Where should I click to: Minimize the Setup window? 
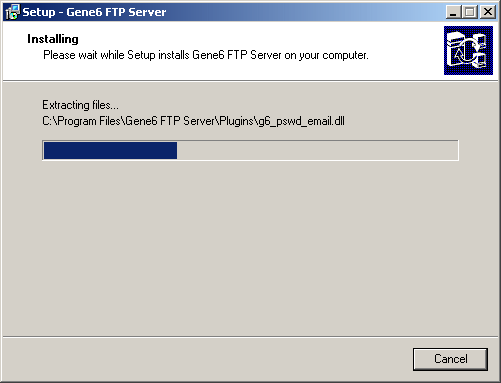point(453,12)
